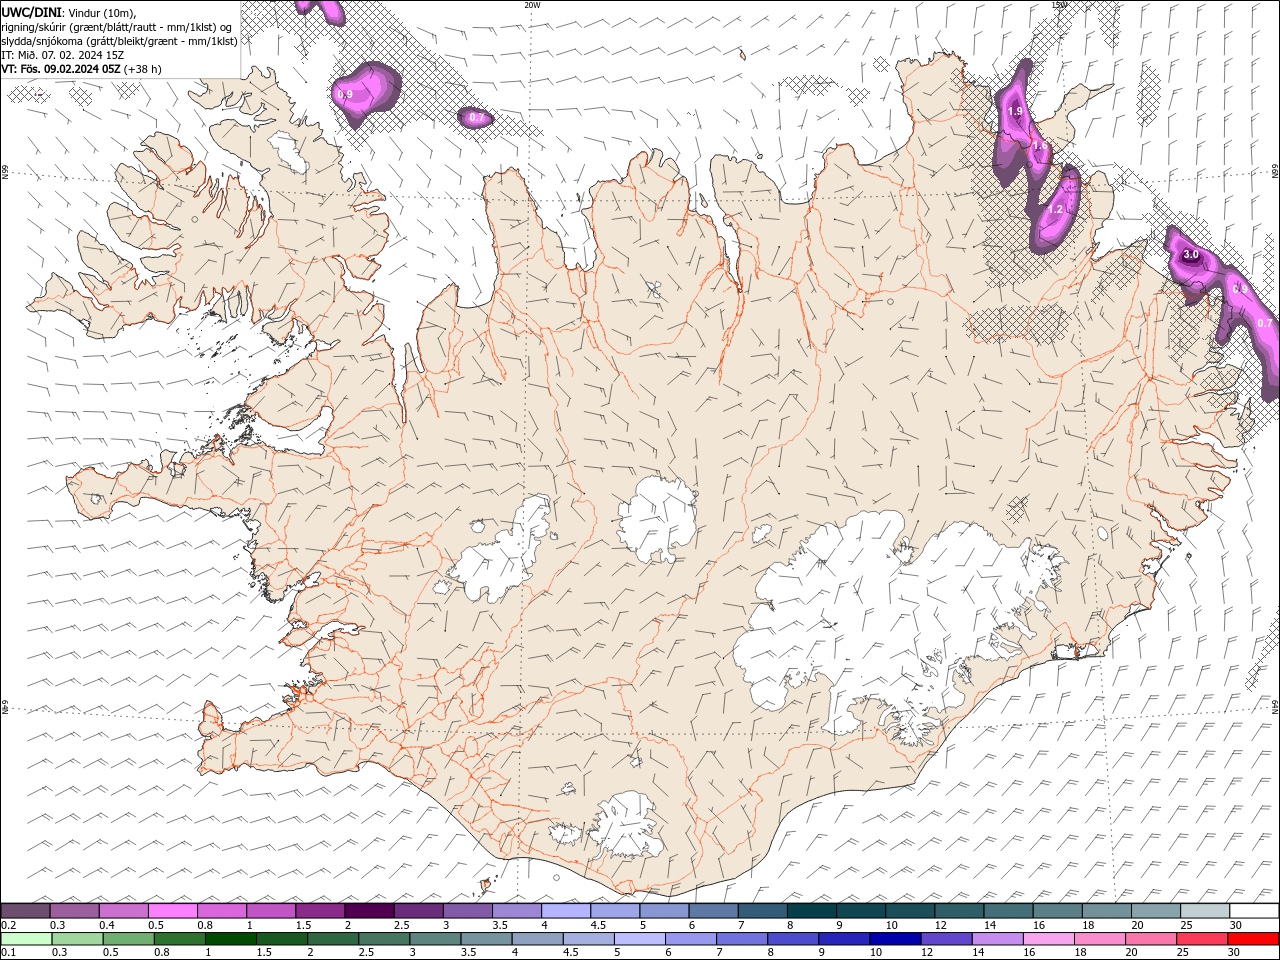Click the 1.6 snowfall value label
The height and width of the screenshot is (960, 1280).
(x=1040, y=146)
